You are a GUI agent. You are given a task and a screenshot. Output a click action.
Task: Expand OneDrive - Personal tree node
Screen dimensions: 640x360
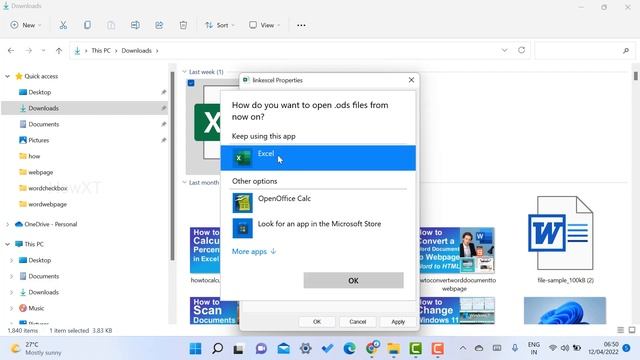tap(7, 224)
